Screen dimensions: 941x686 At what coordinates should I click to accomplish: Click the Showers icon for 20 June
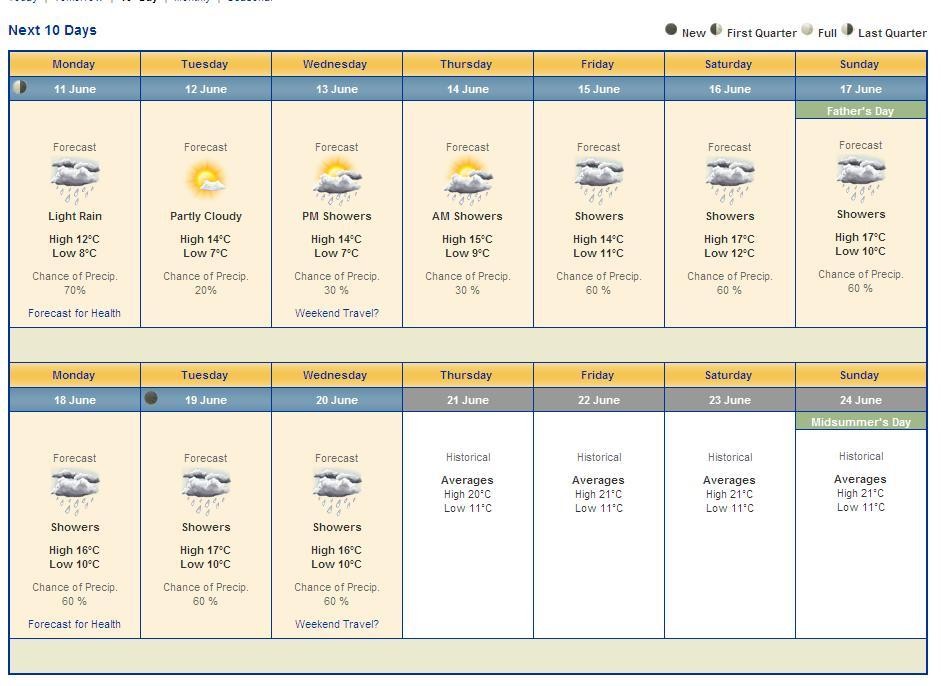pos(337,492)
